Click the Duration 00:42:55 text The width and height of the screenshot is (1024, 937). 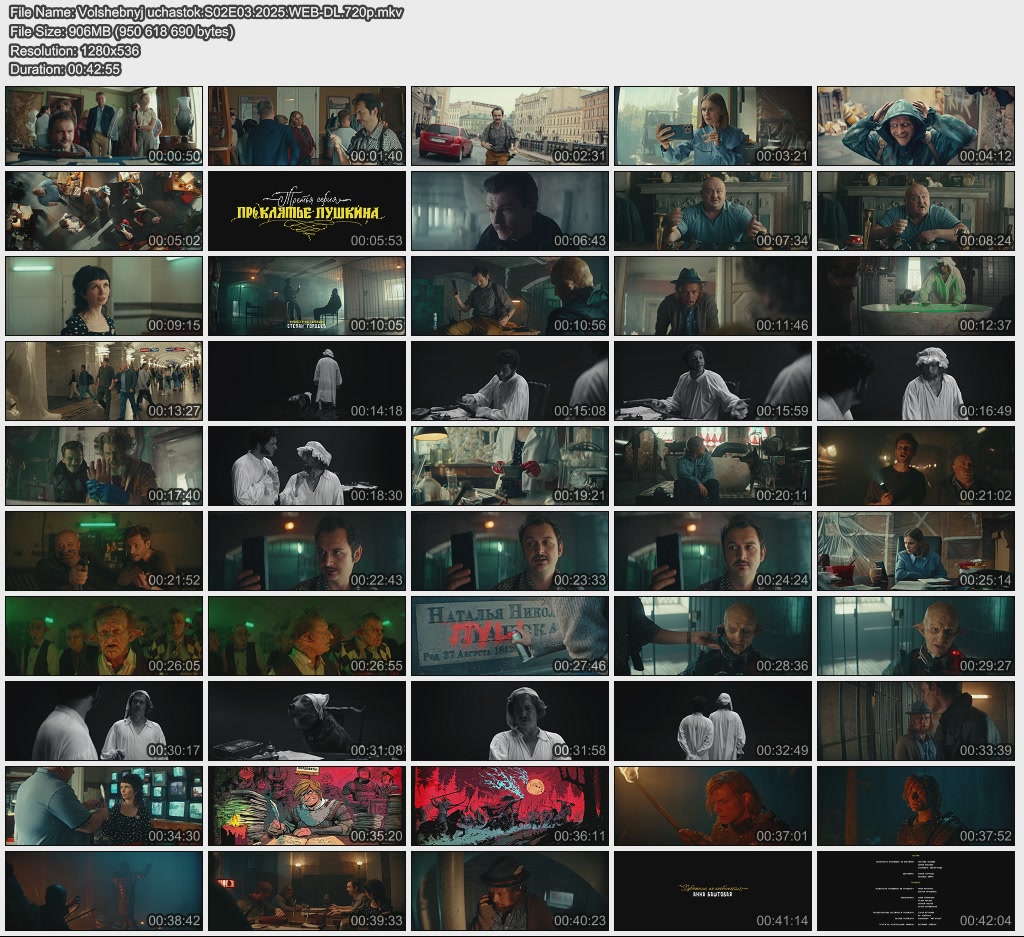(x=65, y=69)
